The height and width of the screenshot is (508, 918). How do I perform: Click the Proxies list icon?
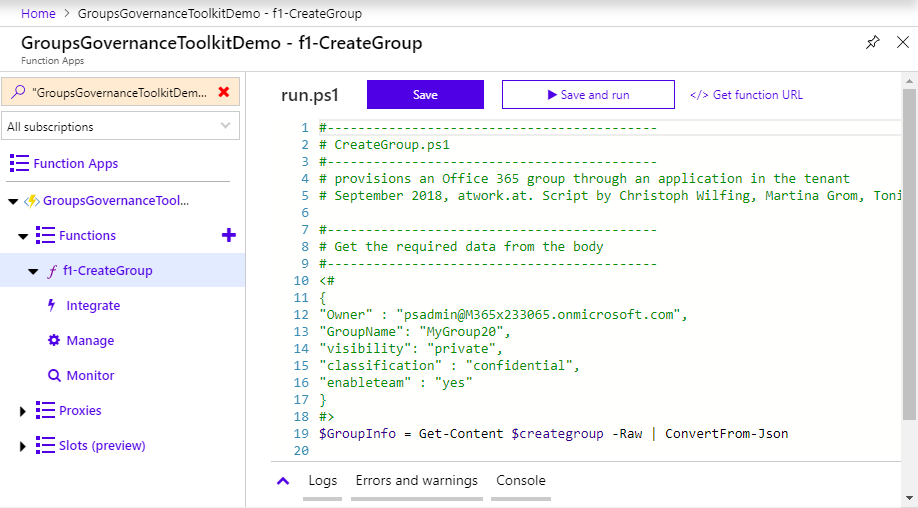pos(45,410)
